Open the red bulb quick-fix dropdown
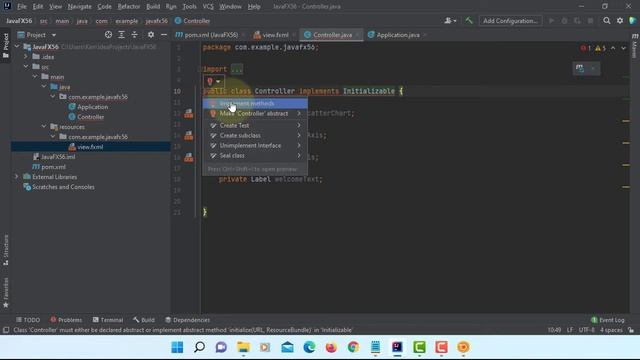640x360 pixels. point(214,81)
